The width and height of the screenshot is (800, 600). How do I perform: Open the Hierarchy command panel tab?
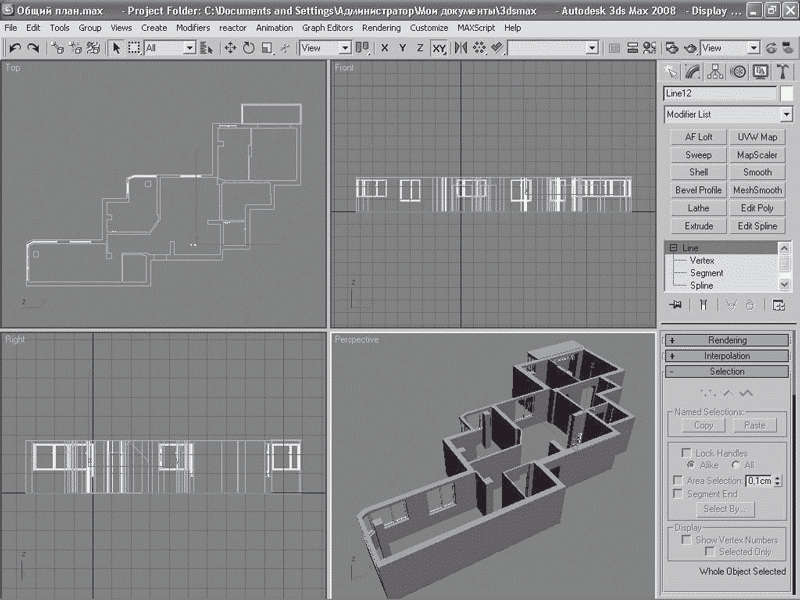click(716, 72)
